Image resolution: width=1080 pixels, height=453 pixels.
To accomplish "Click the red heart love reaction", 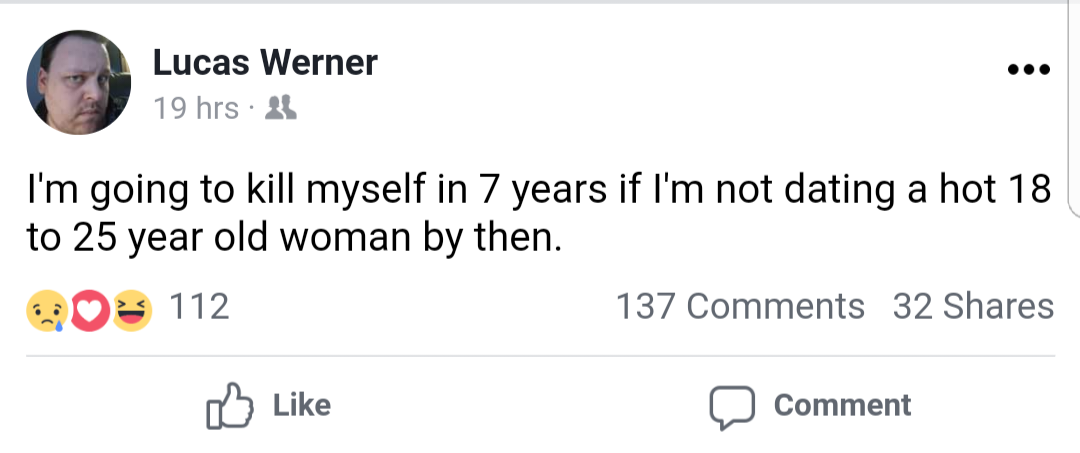I will click(x=88, y=310).
